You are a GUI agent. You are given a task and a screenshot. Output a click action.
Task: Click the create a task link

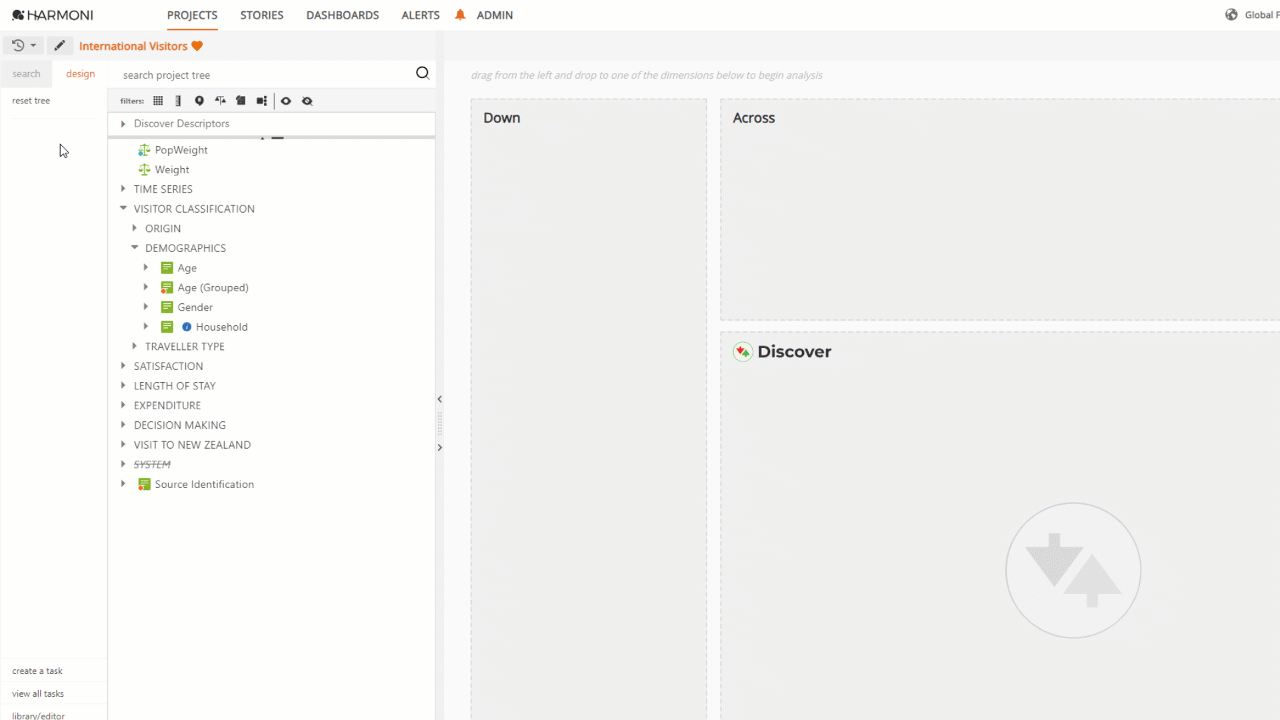(x=37, y=670)
